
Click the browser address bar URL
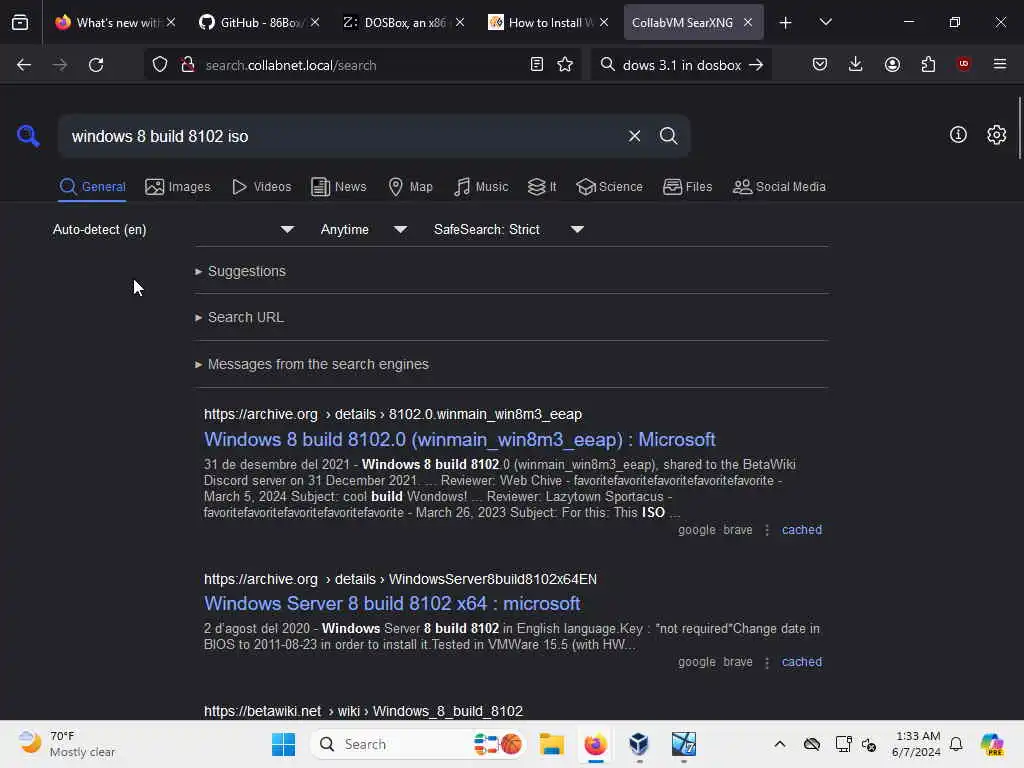291,65
